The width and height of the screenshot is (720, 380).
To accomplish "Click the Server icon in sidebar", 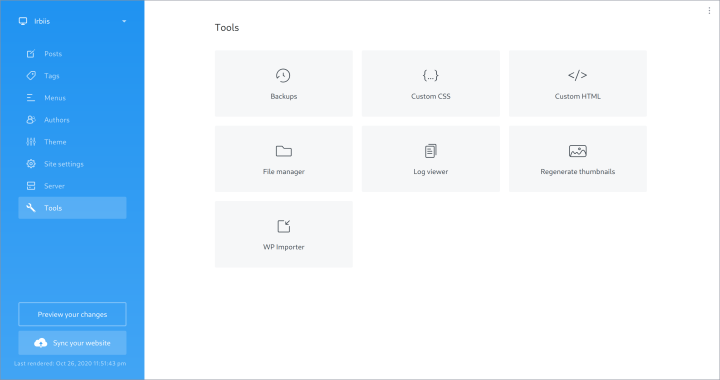I will point(31,186).
